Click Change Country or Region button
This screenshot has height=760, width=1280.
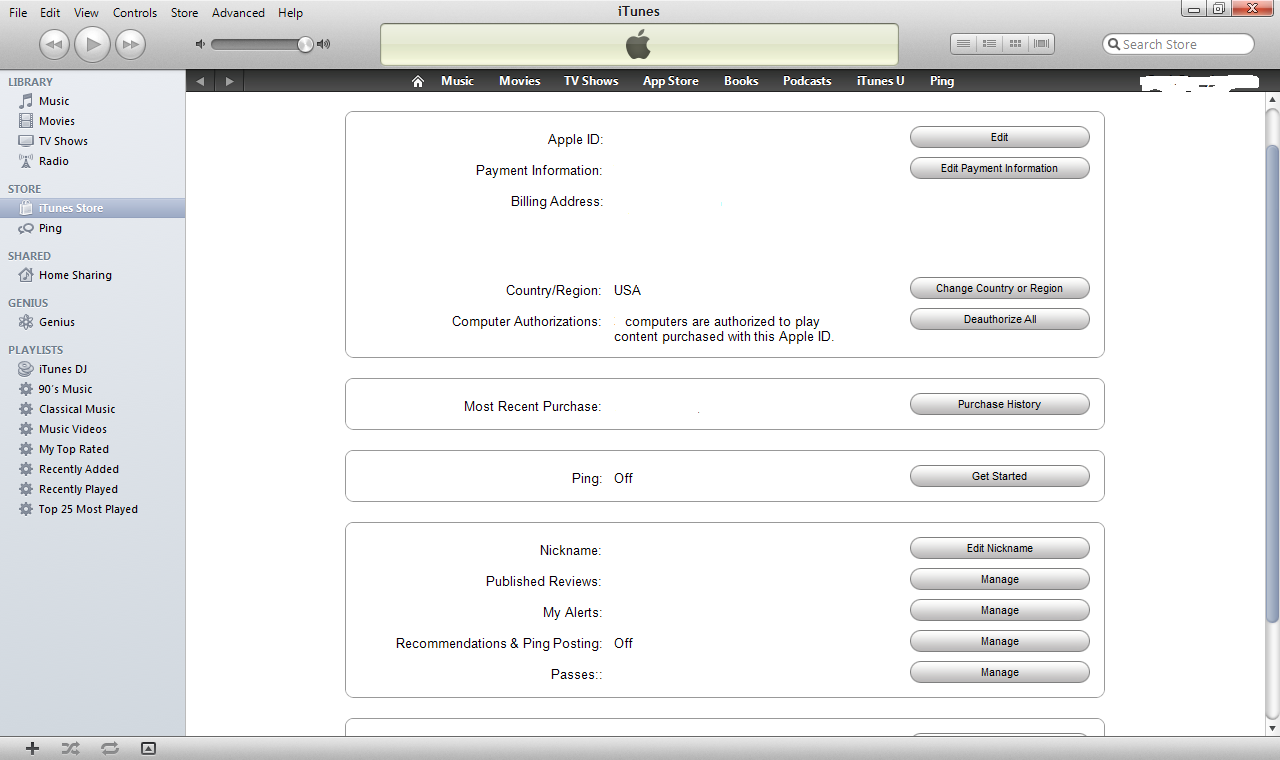(999, 289)
